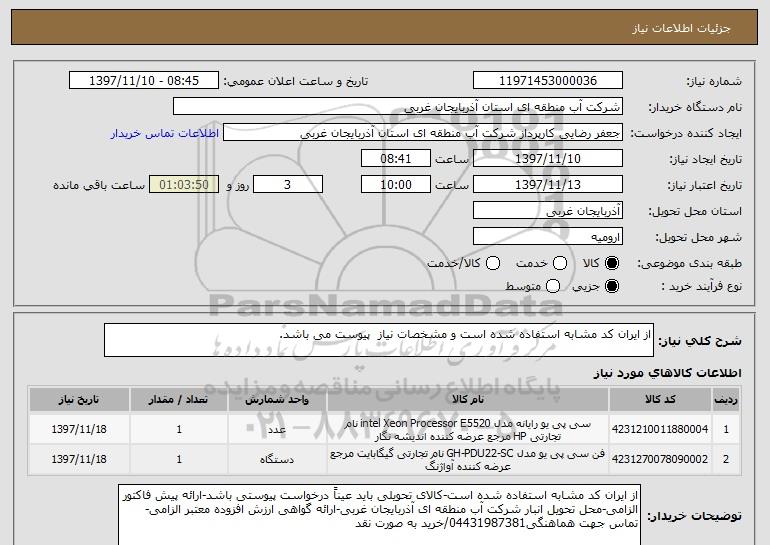Click the creation date field 1397/11/10
The width and height of the screenshot is (770, 545).
548,159
